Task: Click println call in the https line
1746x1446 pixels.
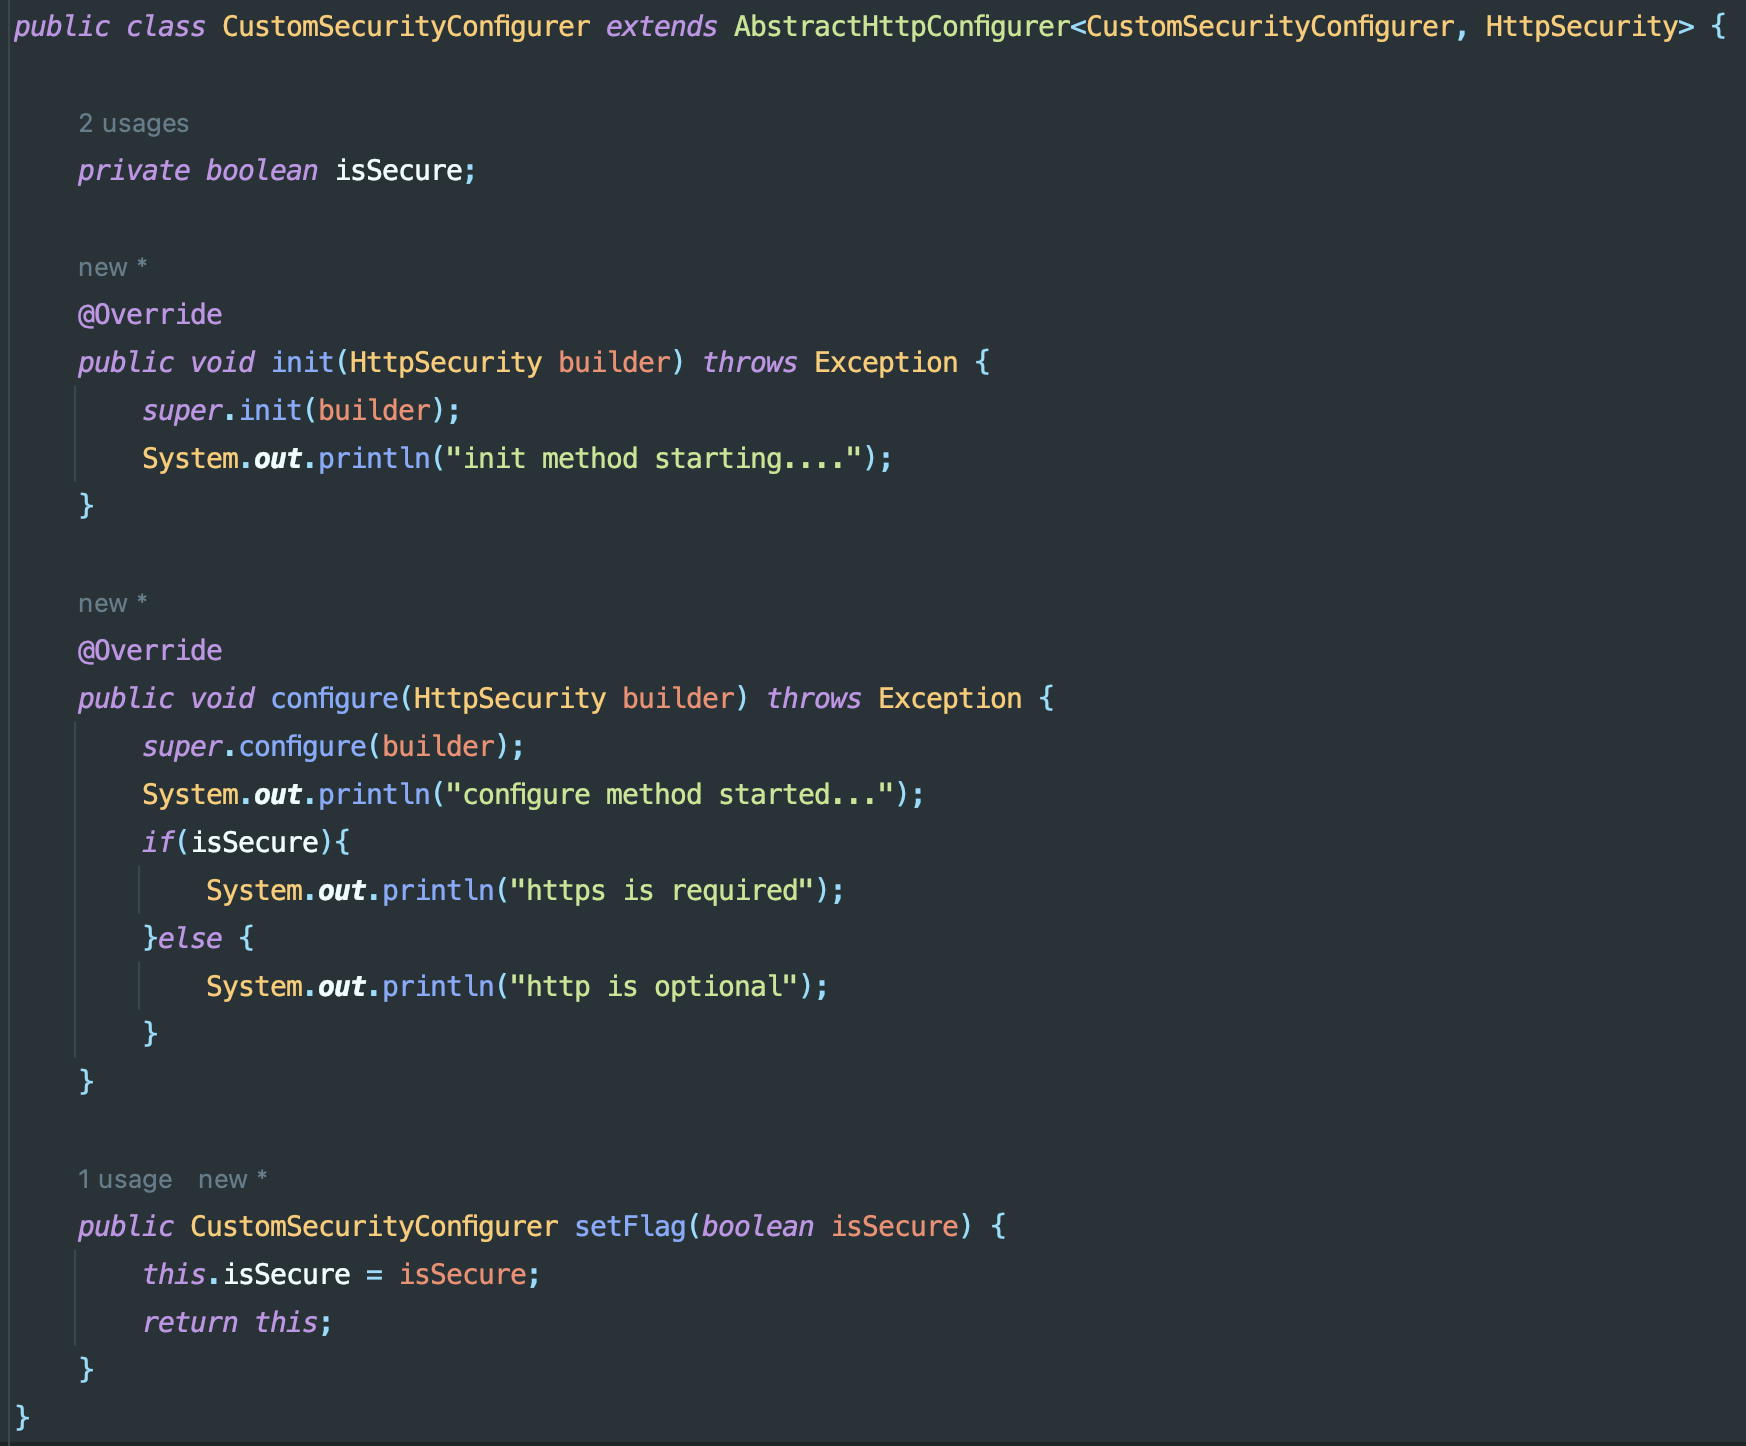Action: pyautogui.click(x=438, y=890)
